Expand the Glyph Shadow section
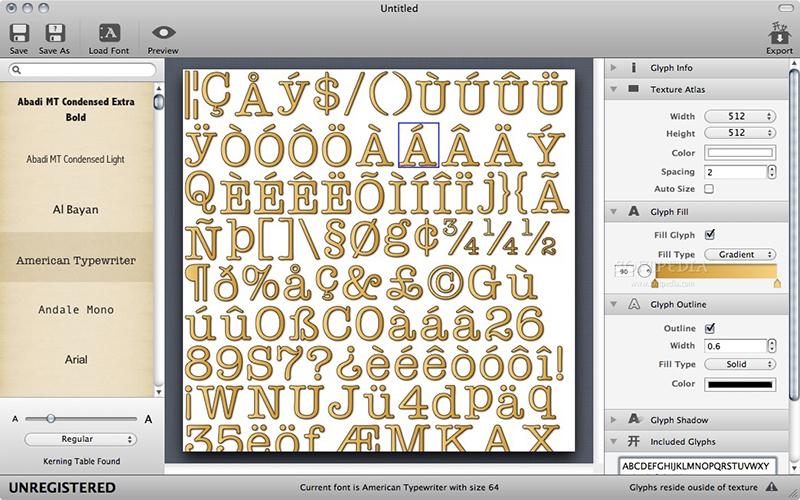 tap(614, 419)
